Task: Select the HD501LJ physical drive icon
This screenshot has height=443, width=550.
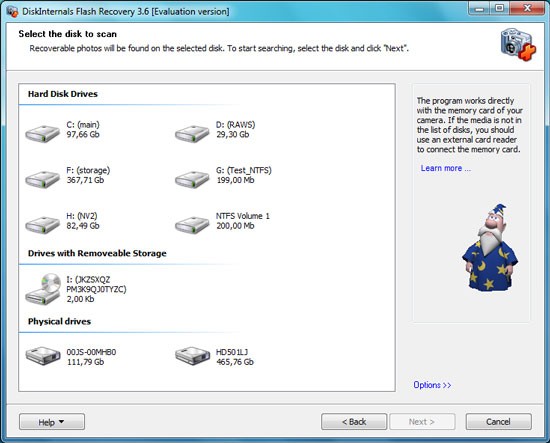Action: (193, 356)
